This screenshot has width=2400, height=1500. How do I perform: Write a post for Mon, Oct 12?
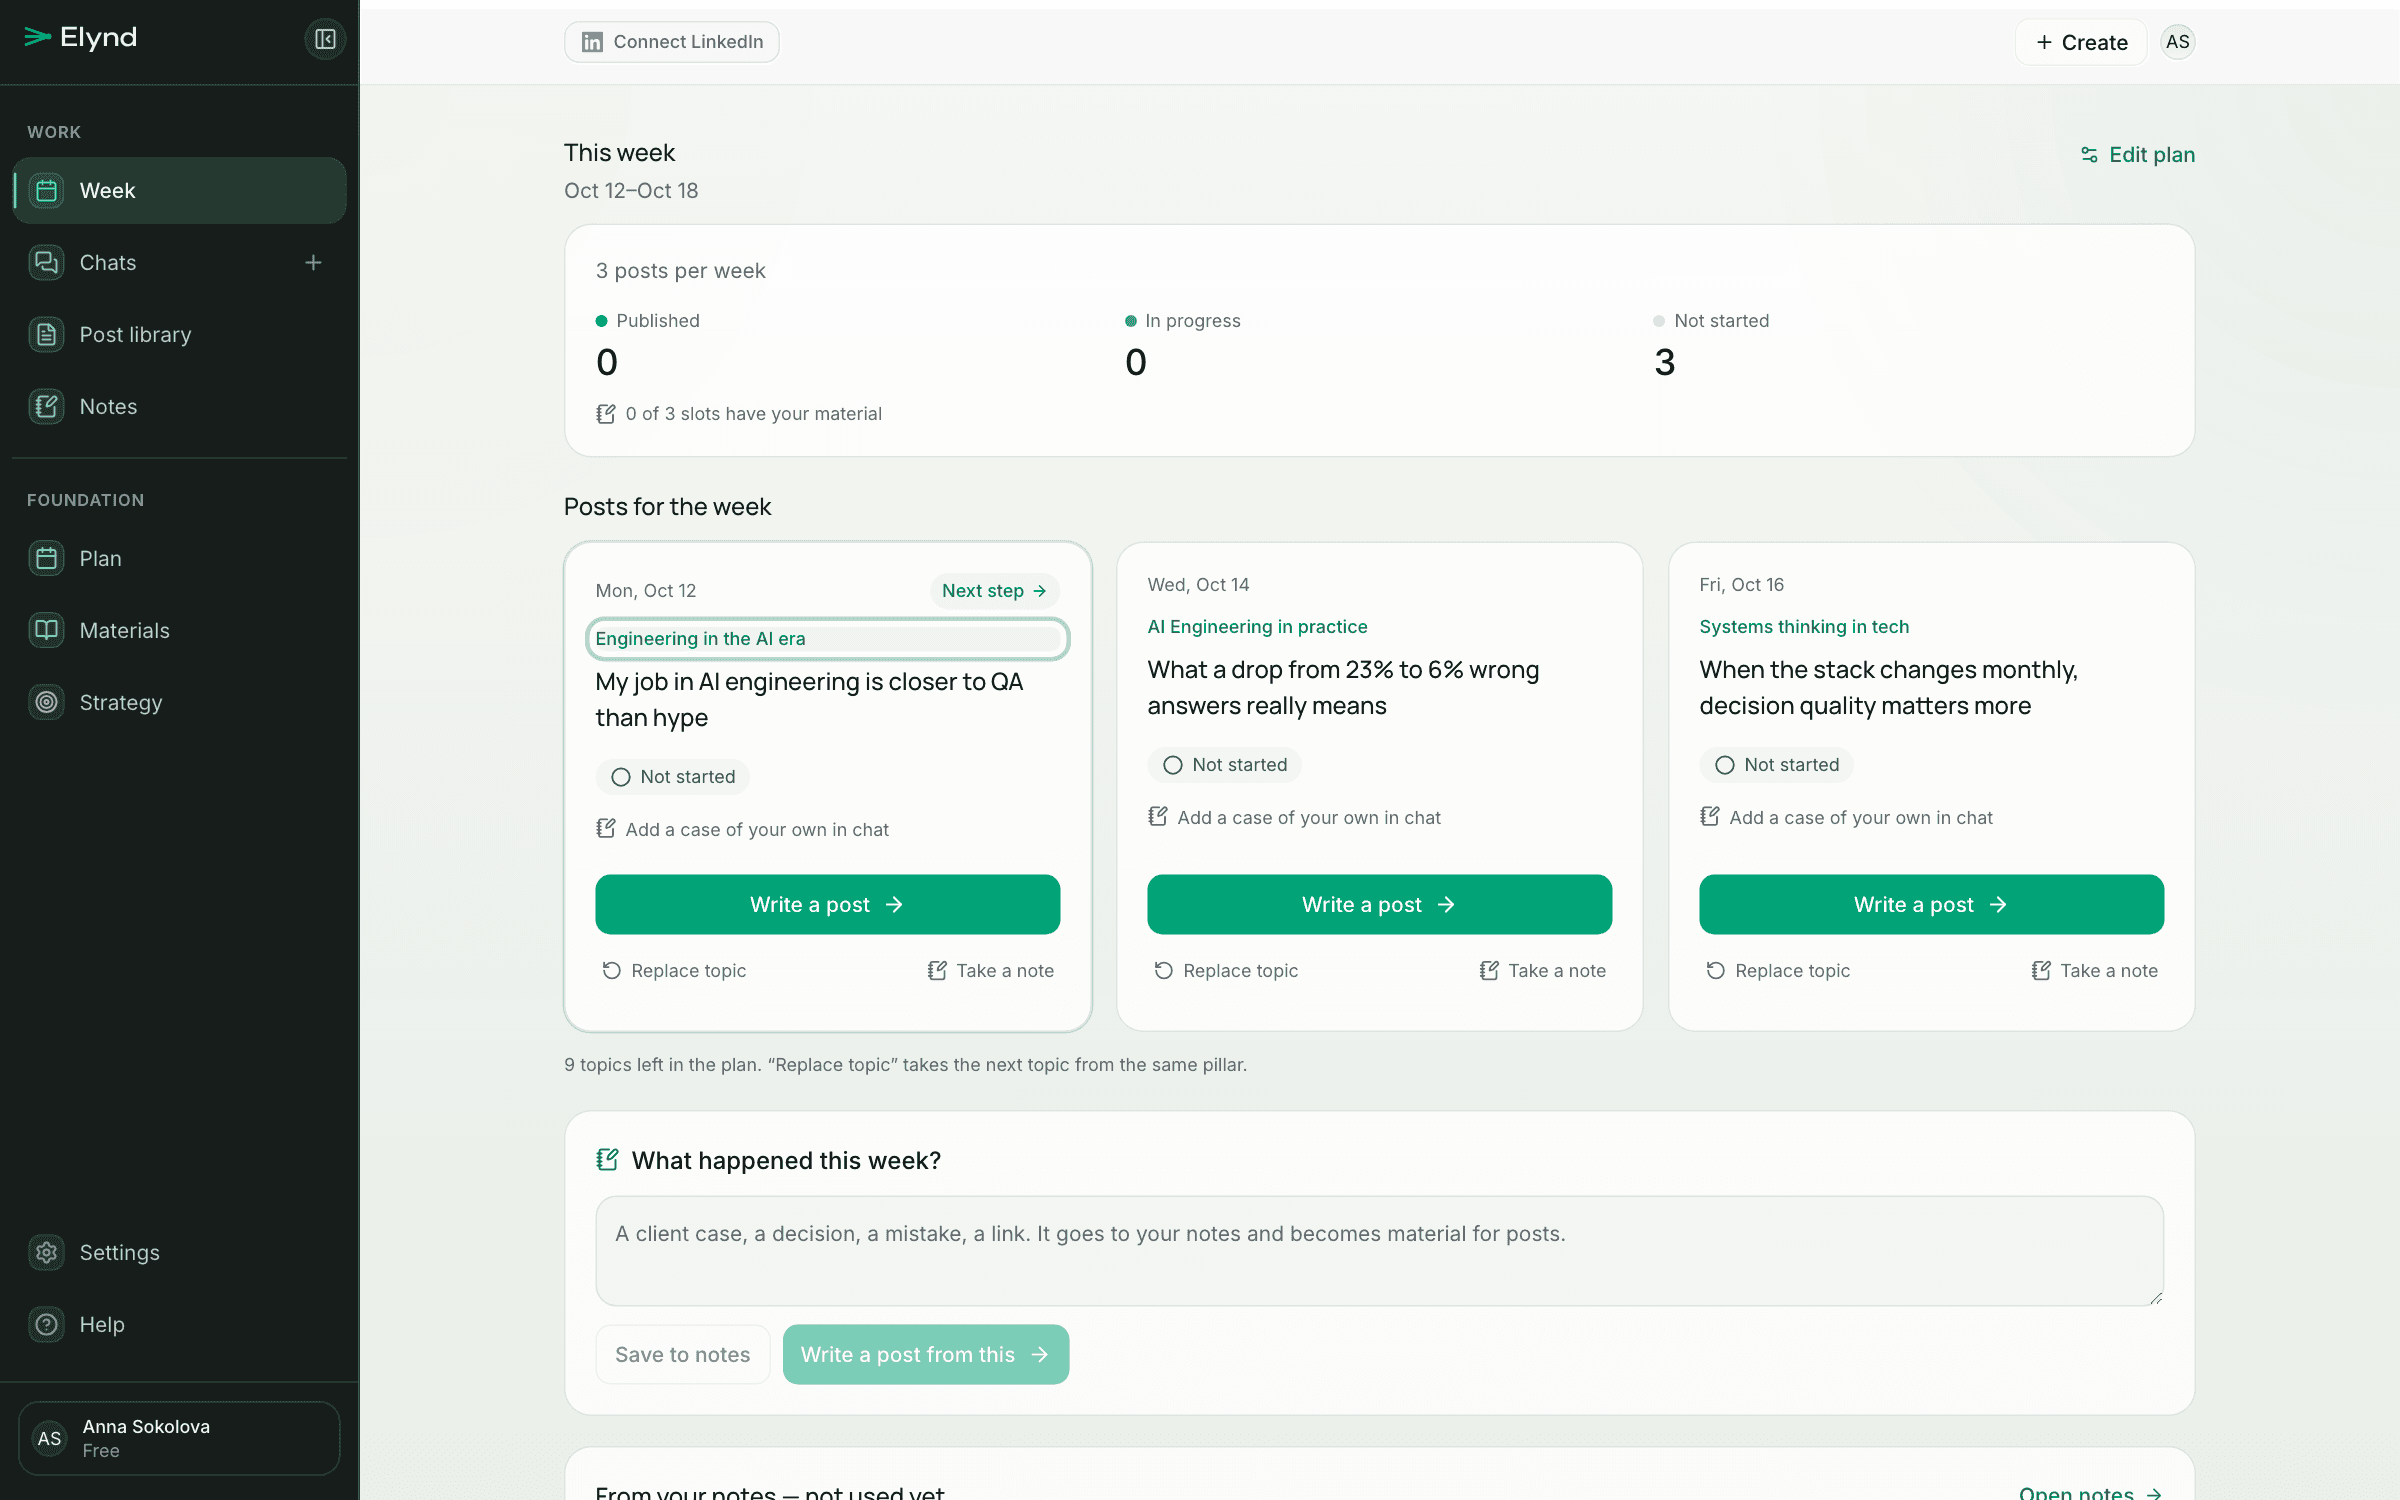point(828,905)
